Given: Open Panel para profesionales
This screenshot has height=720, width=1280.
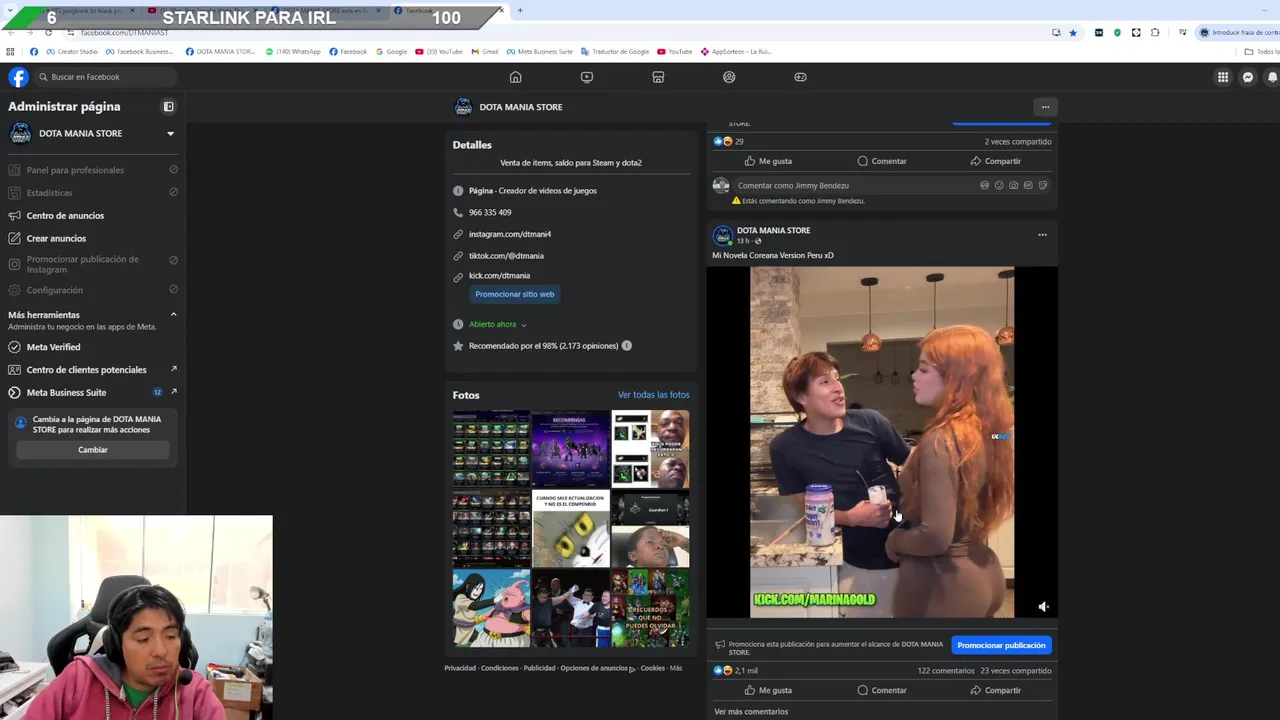Looking at the screenshot, I should point(92,170).
